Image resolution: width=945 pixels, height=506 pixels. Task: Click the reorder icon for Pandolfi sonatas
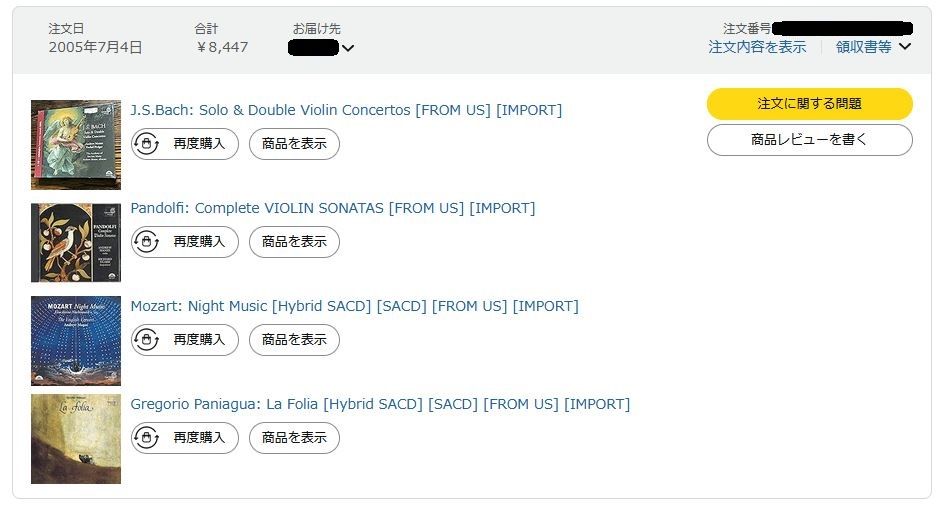coord(147,242)
